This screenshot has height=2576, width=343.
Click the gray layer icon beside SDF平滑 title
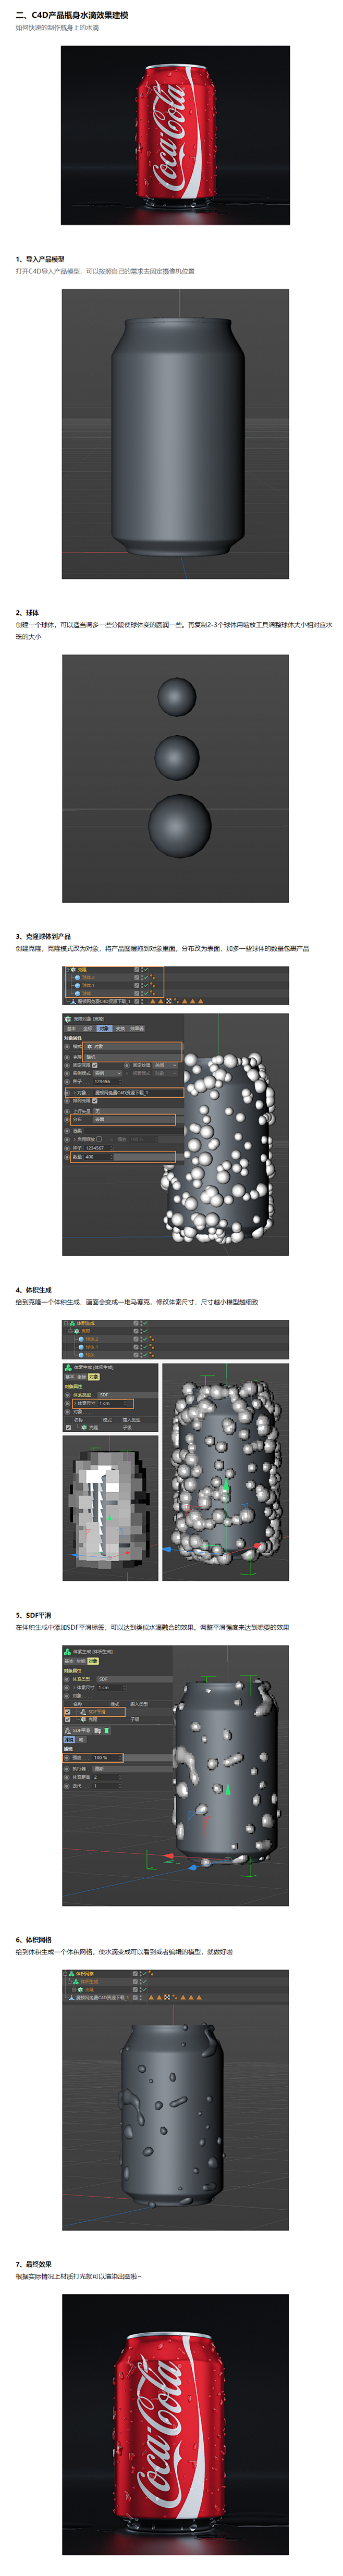[x=98, y=1731]
